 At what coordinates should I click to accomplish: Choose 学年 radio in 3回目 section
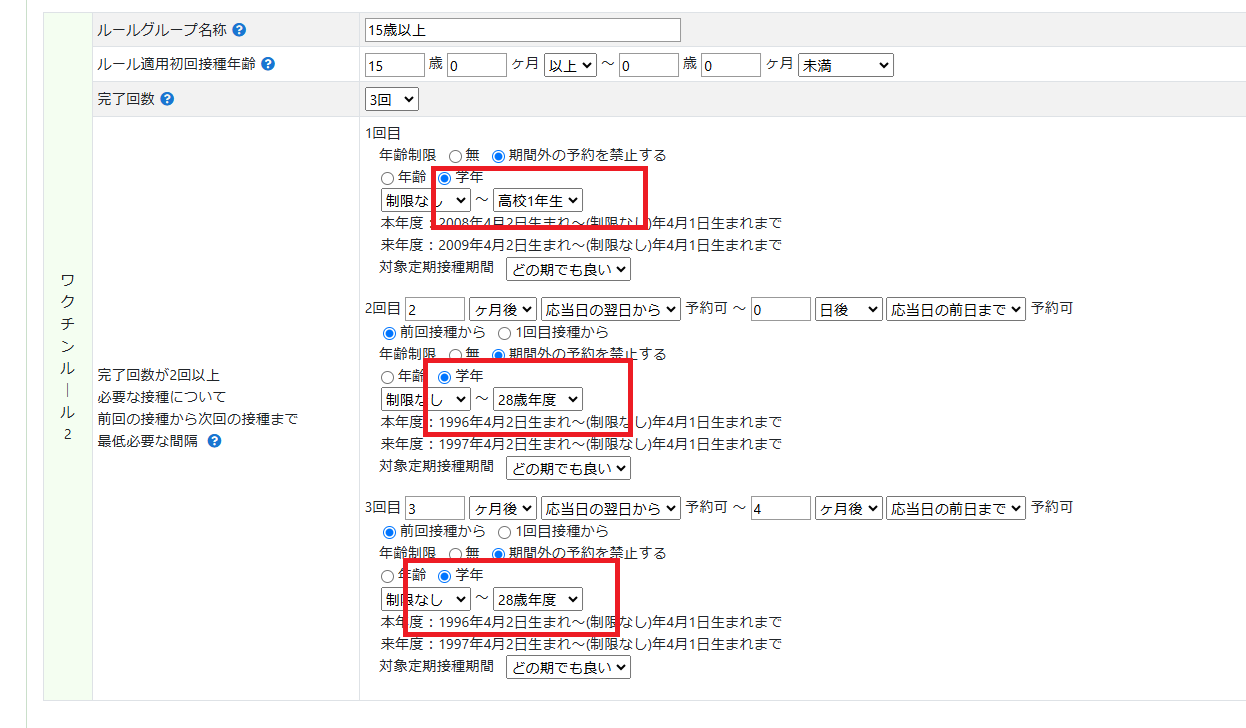[445, 576]
